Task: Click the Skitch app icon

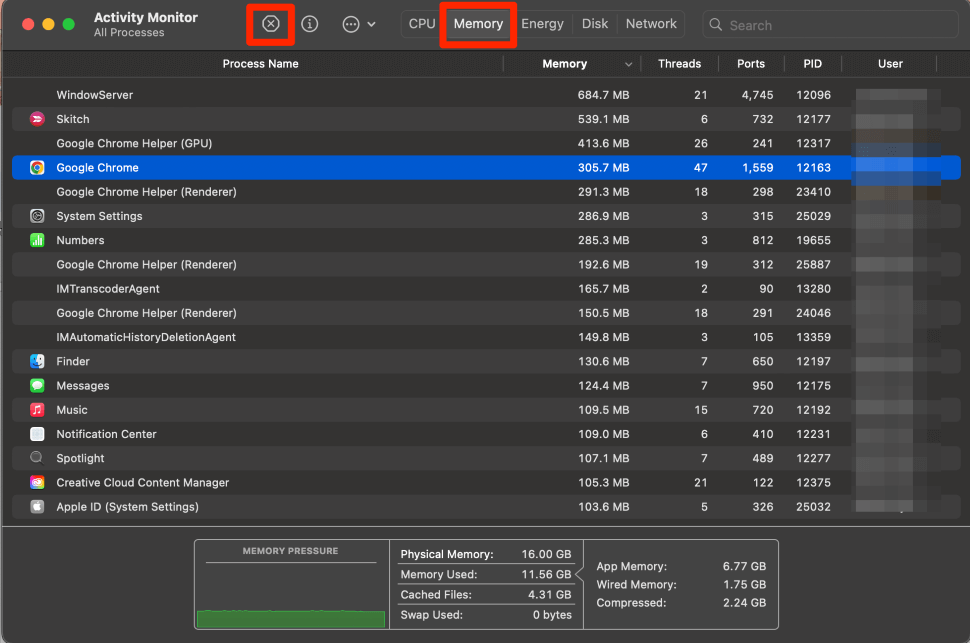Action: (37, 119)
